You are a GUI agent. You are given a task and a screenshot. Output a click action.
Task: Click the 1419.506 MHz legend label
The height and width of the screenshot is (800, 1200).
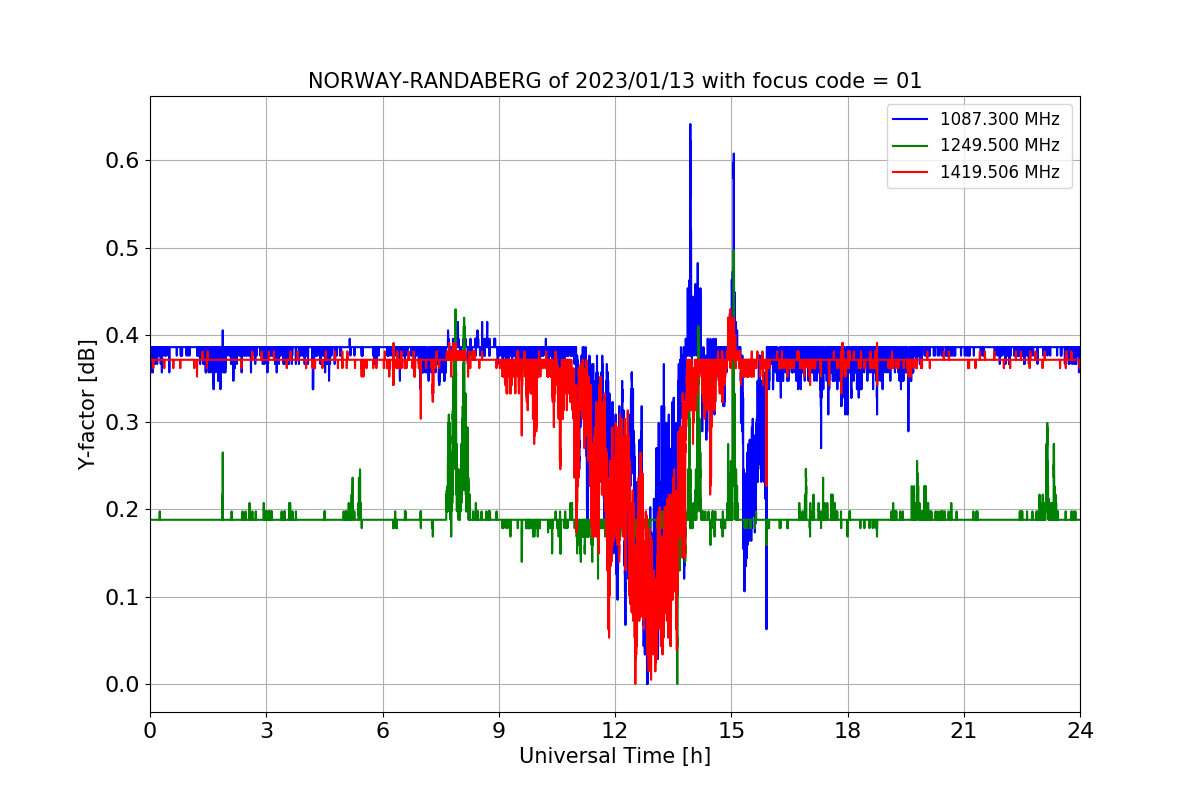coord(999,172)
